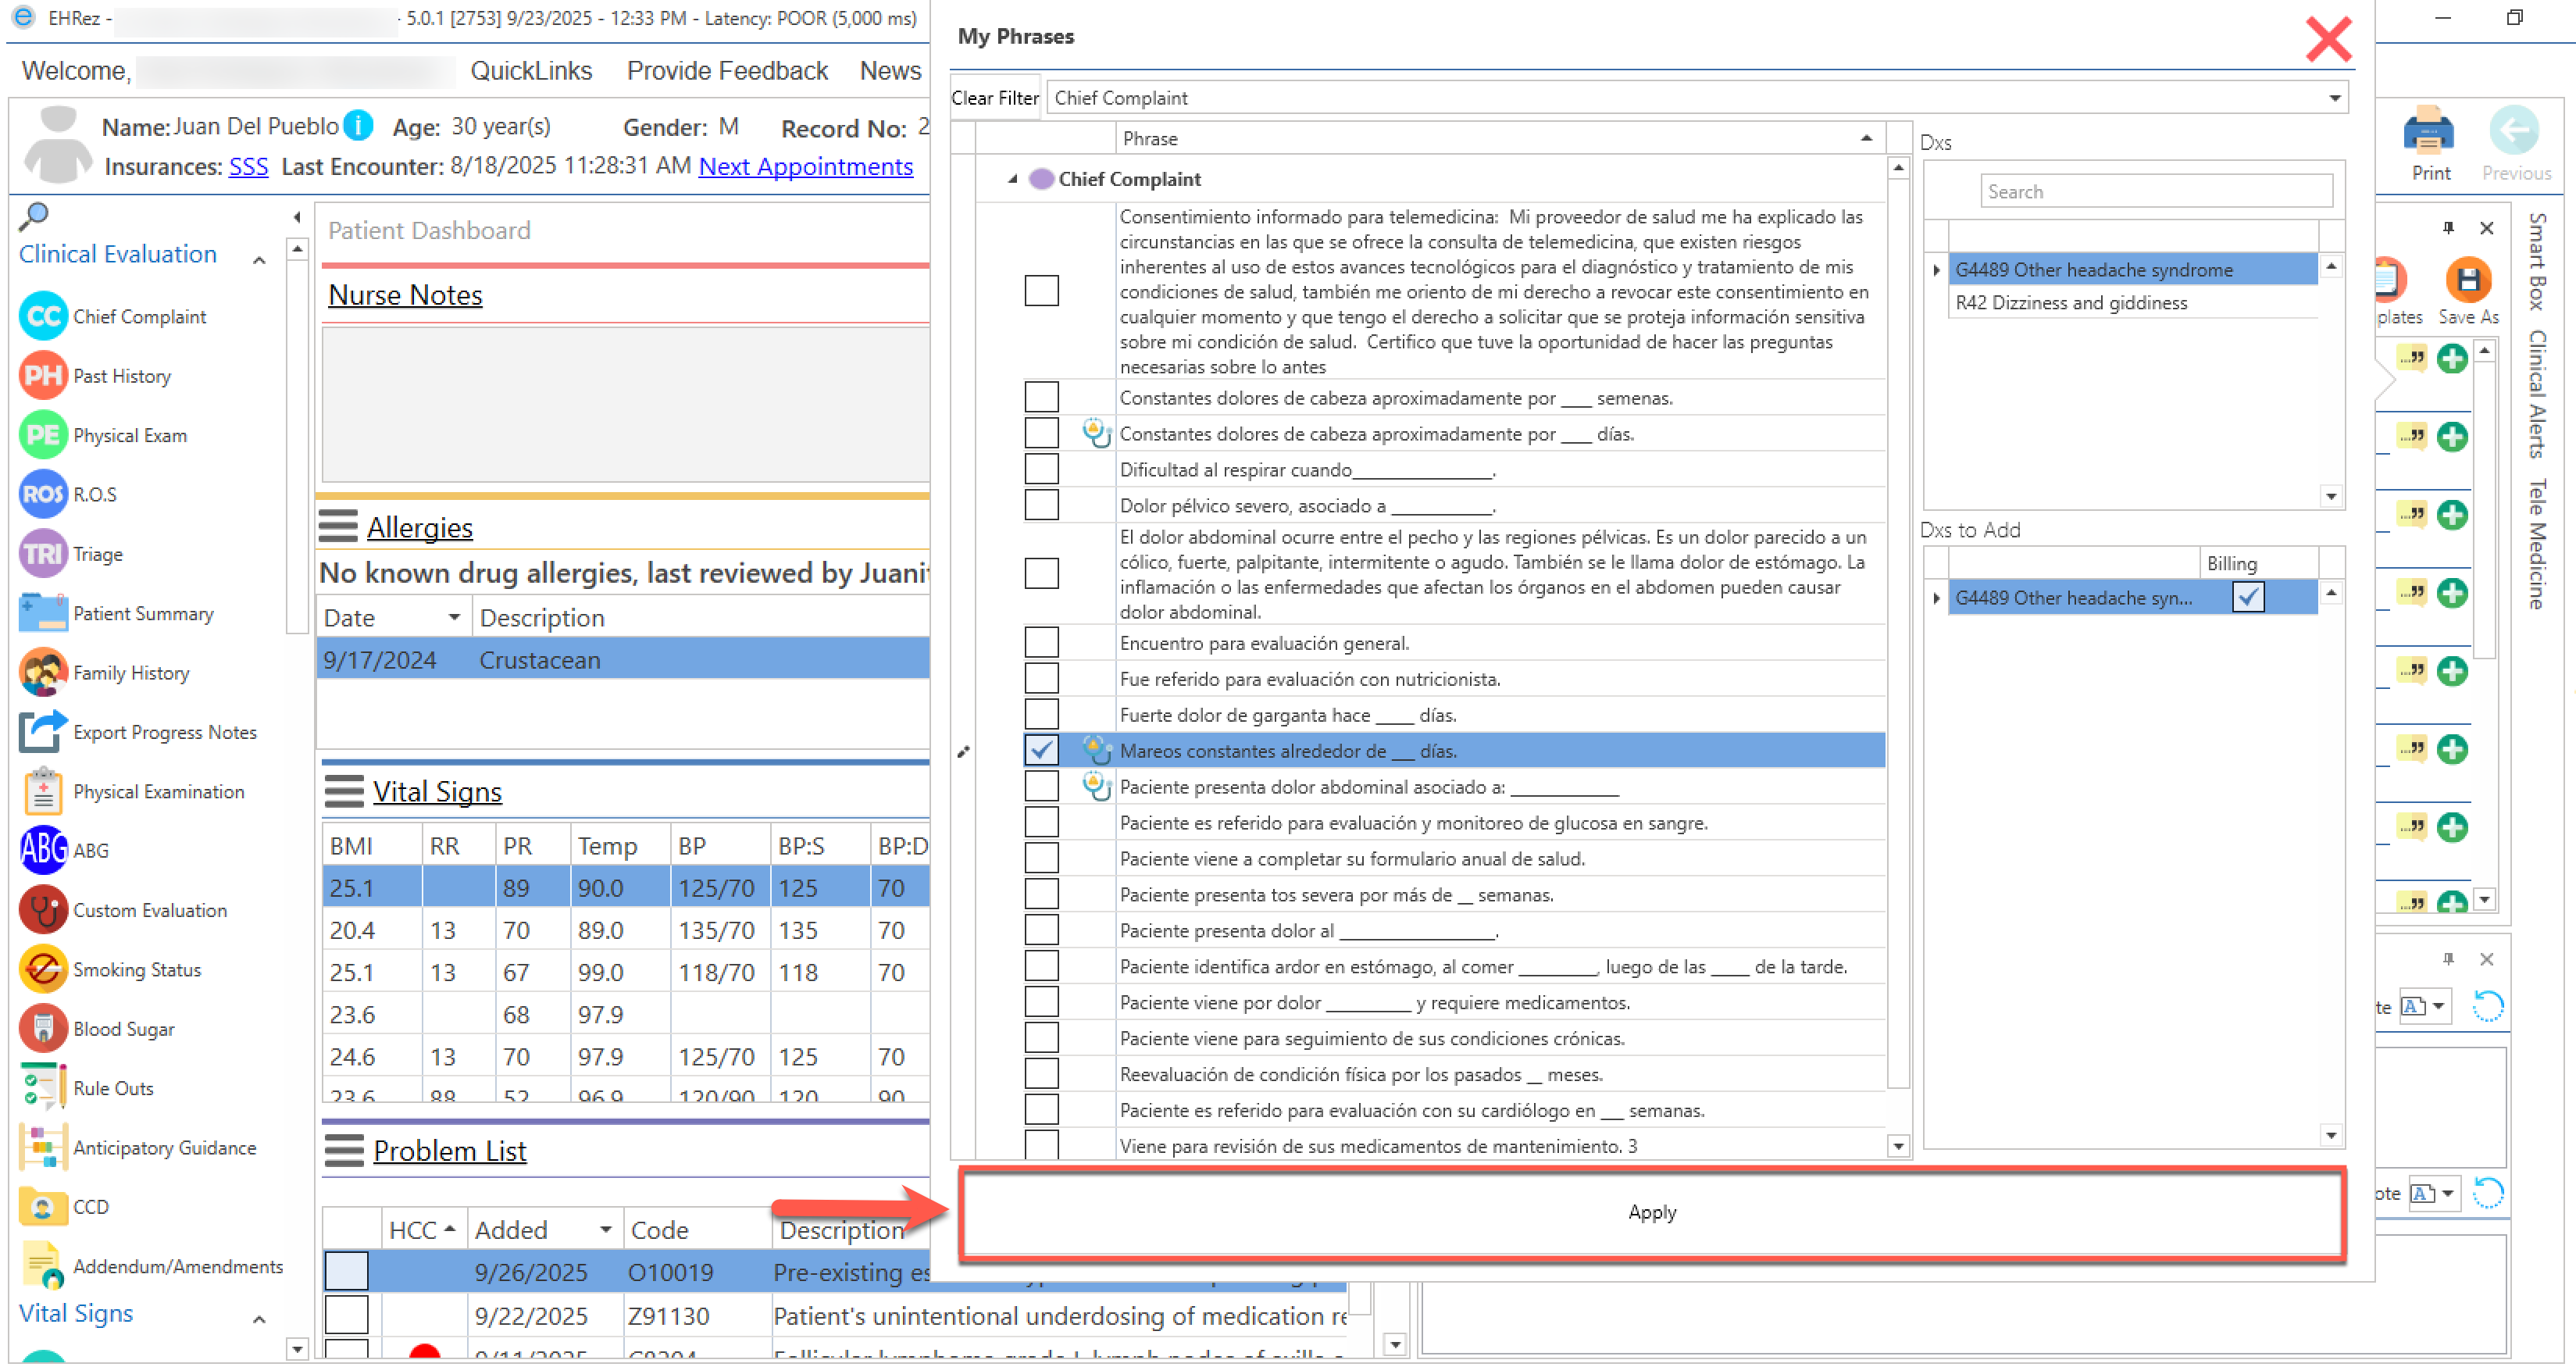The image size is (2576, 1367).
Task: Click the Past History PH icon
Action: (43, 376)
